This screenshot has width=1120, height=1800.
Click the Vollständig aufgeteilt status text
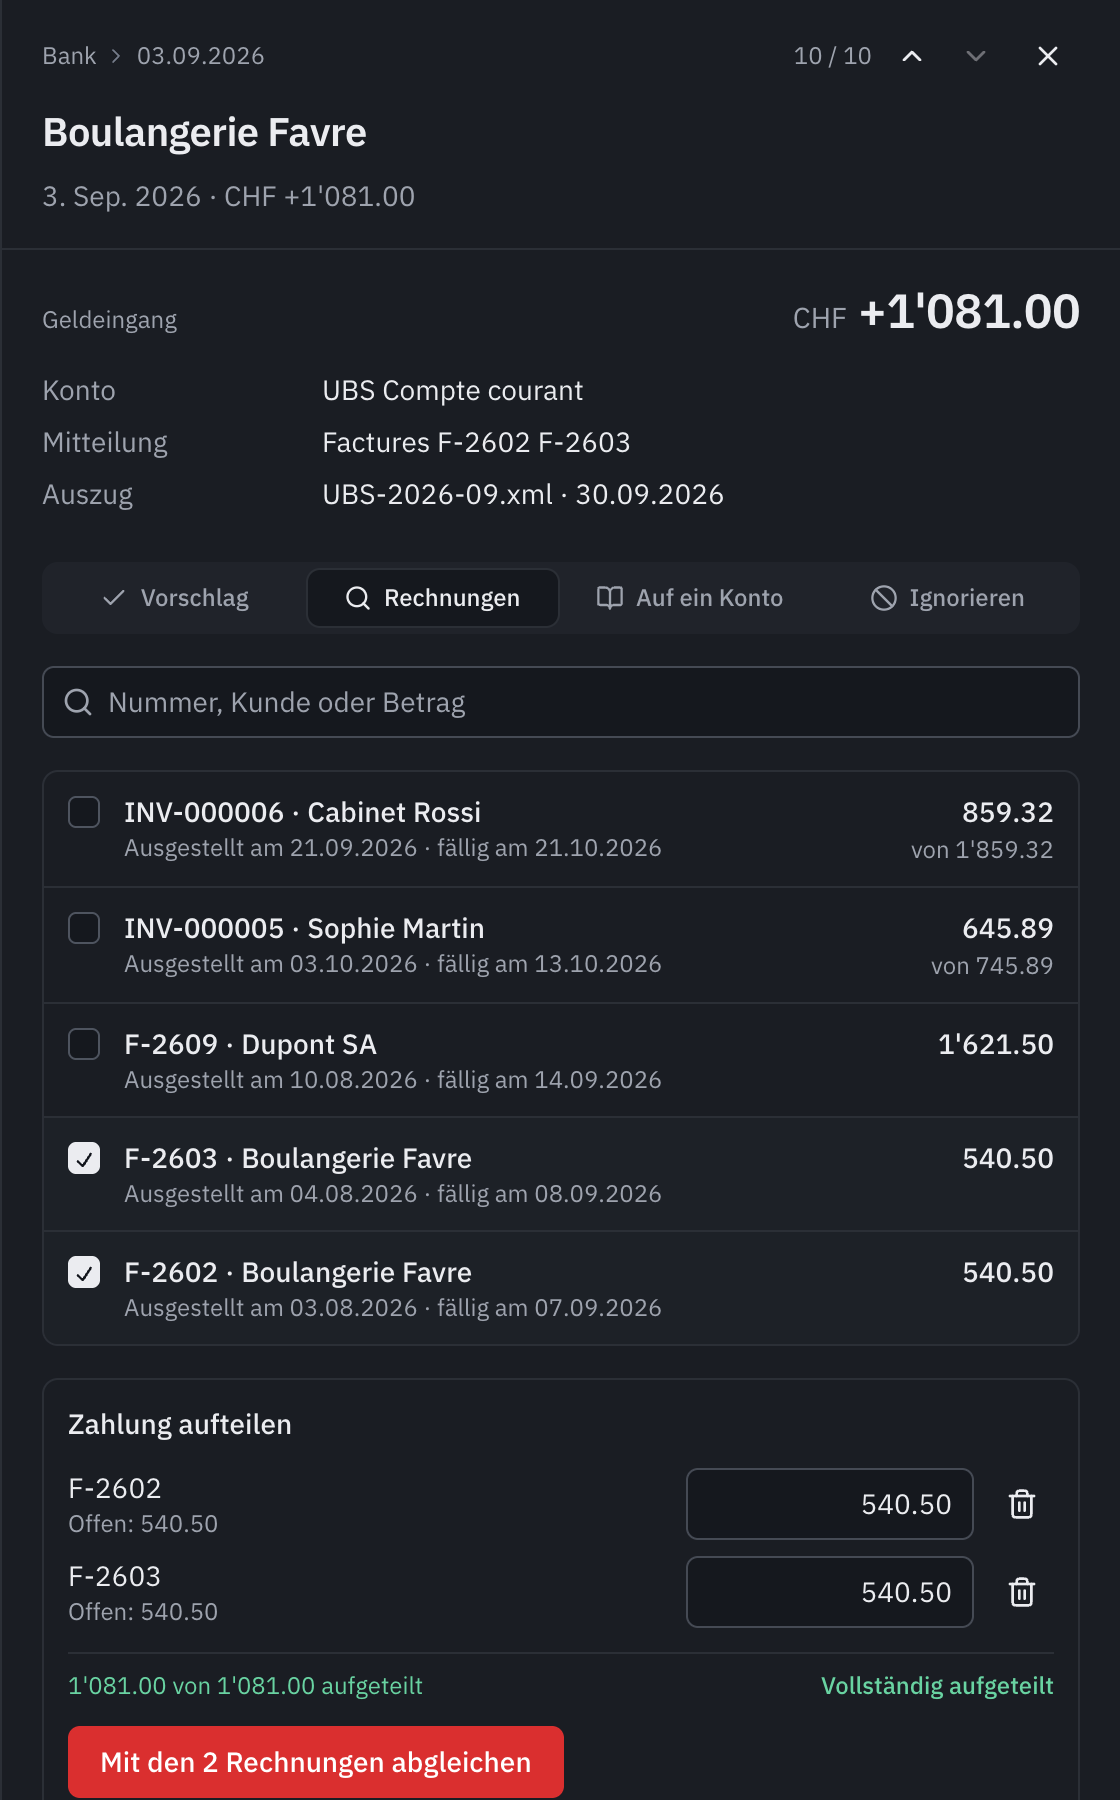(938, 1686)
